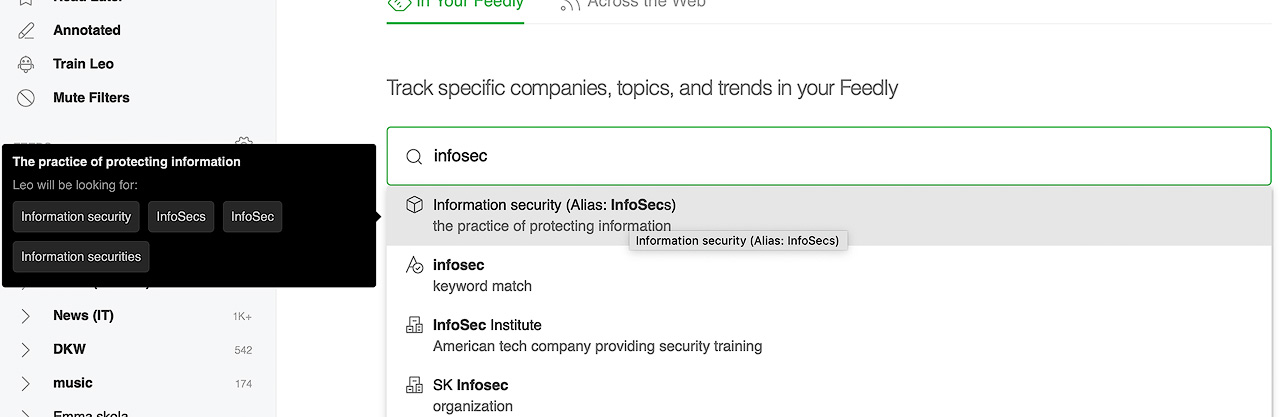Switch to the Across the Web tab

click(633, 6)
